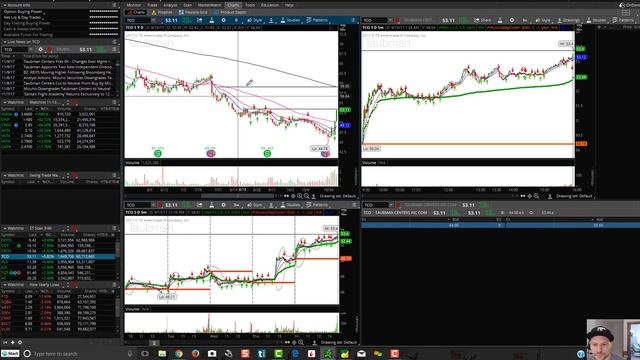Click gear icon in Live News panel

click(x=40, y=49)
